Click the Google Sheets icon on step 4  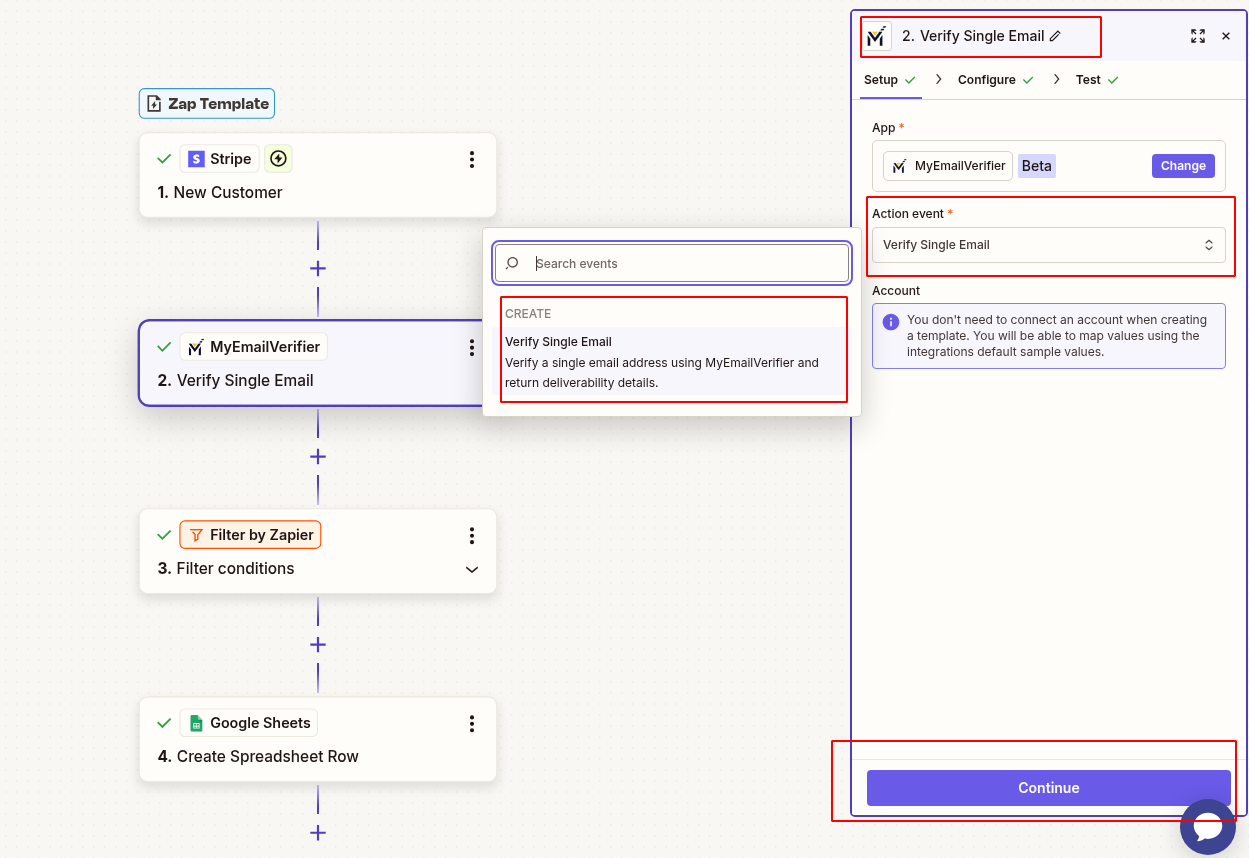click(x=196, y=722)
